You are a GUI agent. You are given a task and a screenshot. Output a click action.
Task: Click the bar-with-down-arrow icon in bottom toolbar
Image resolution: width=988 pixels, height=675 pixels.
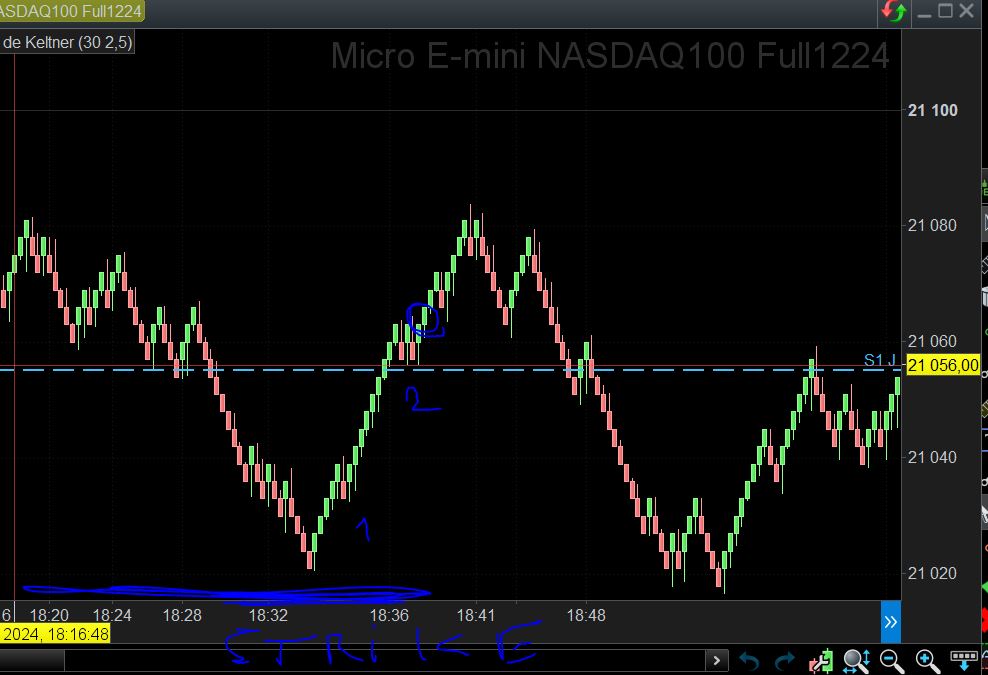(964, 661)
